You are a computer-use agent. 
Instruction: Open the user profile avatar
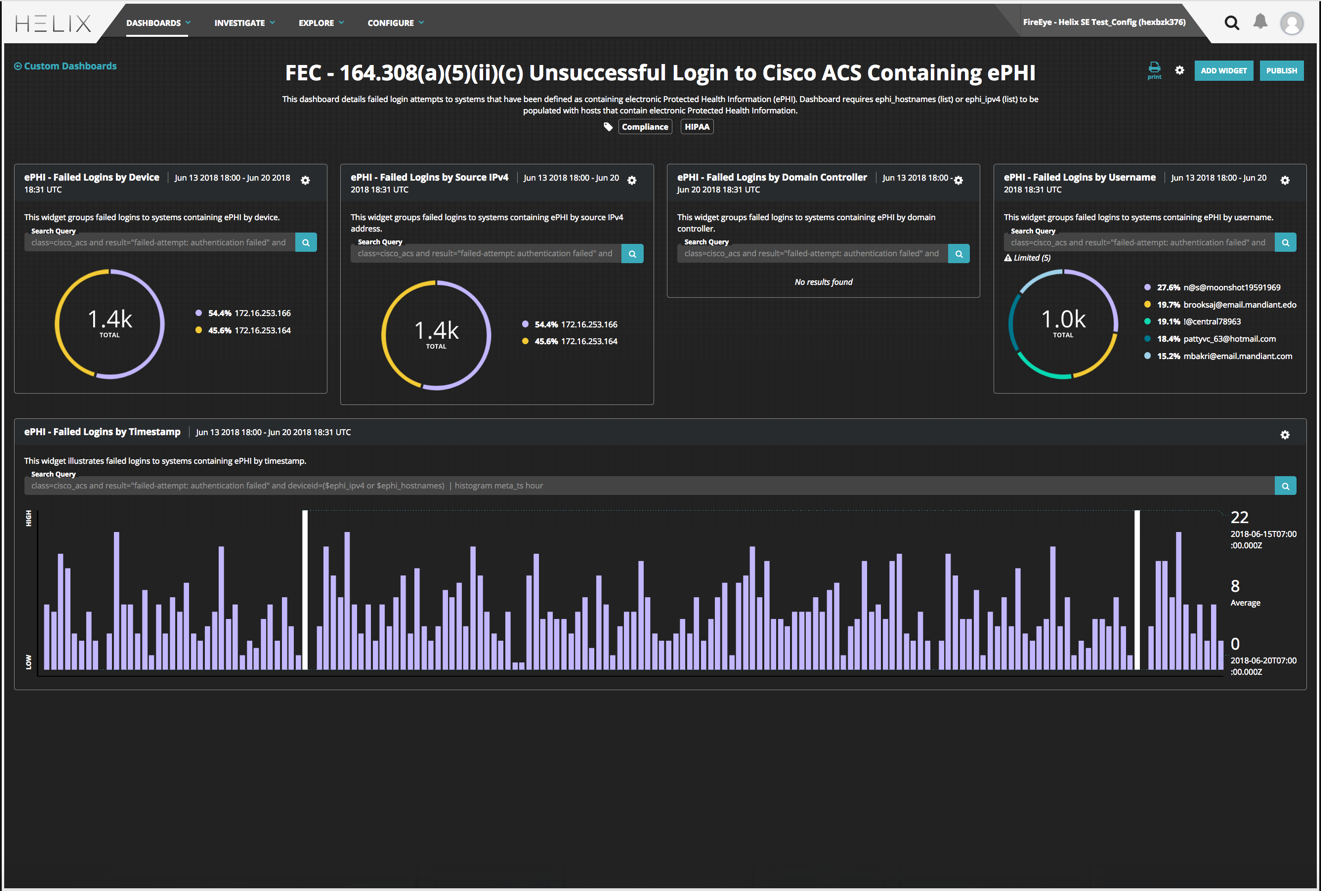[x=1292, y=23]
